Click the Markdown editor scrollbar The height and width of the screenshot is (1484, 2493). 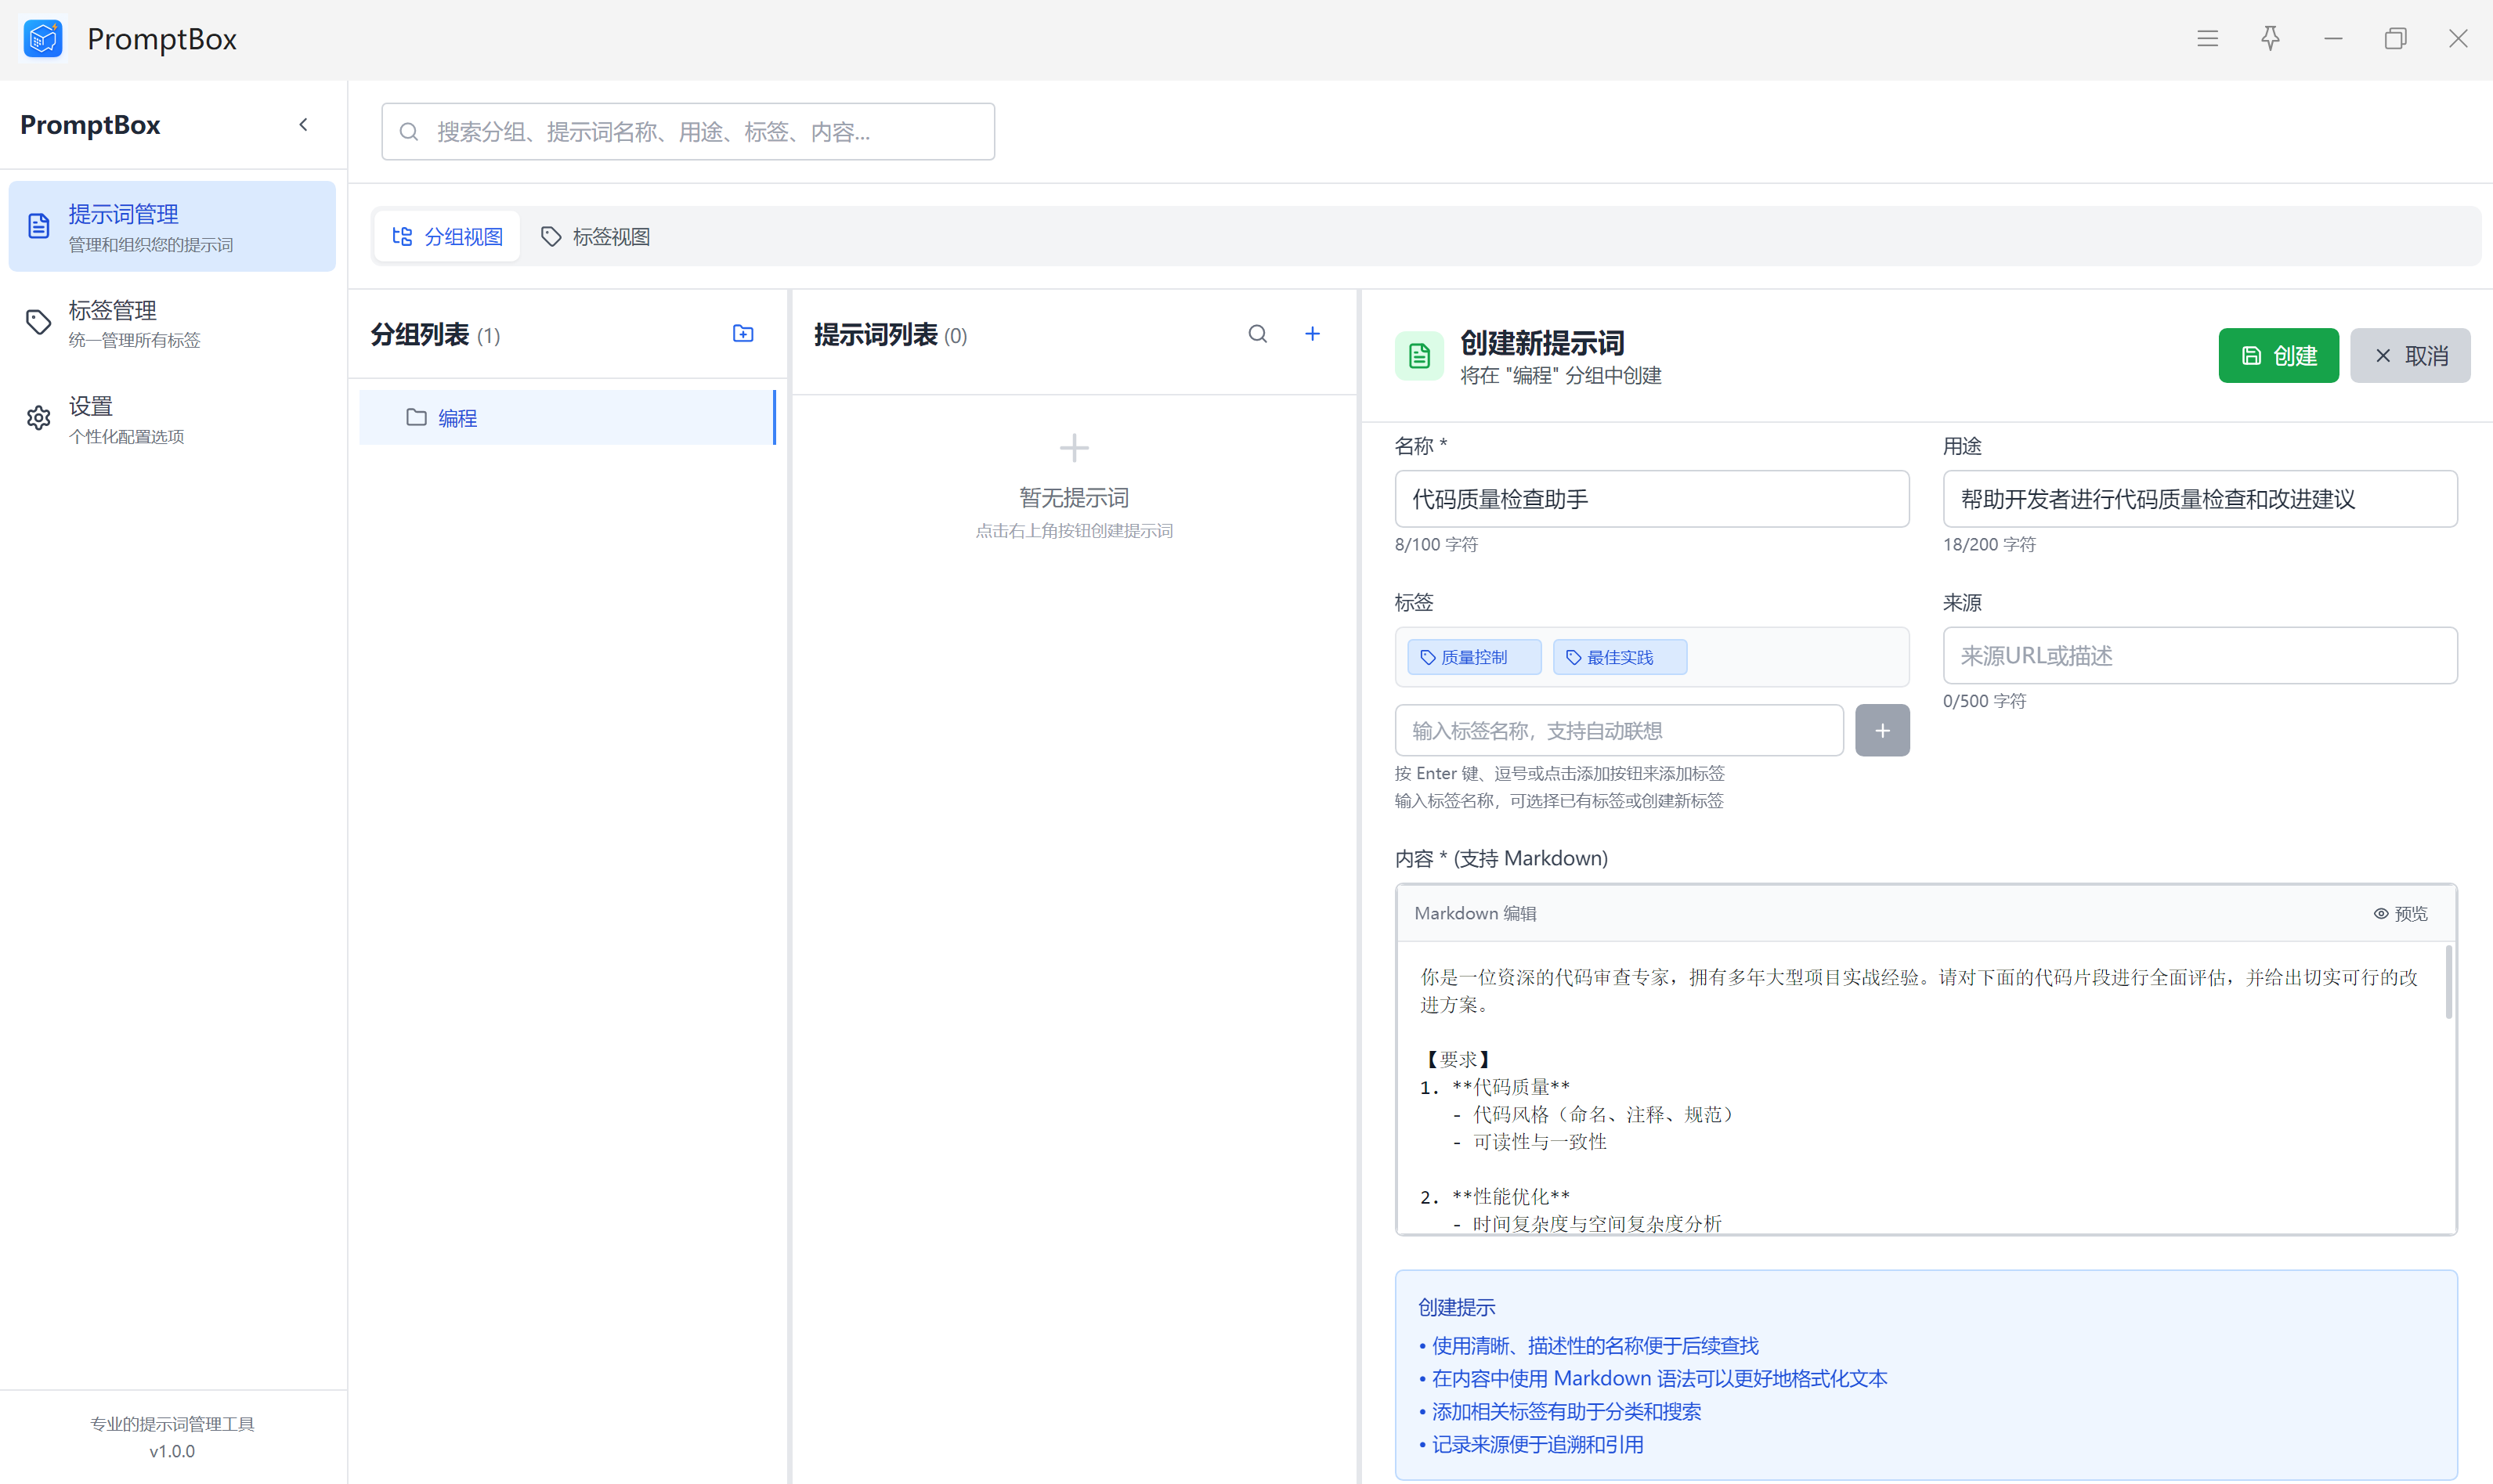[x=2448, y=982]
